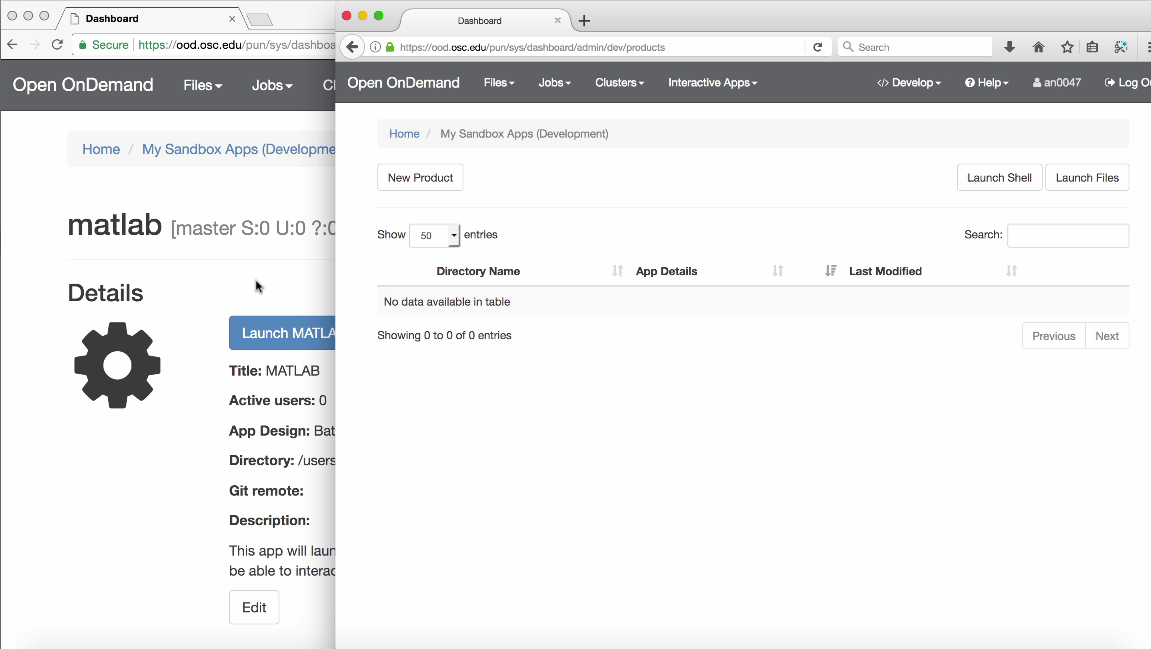Image resolution: width=1151 pixels, height=649 pixels.
Task: Click the Firefox back arrow button
Action: (352, 47)
